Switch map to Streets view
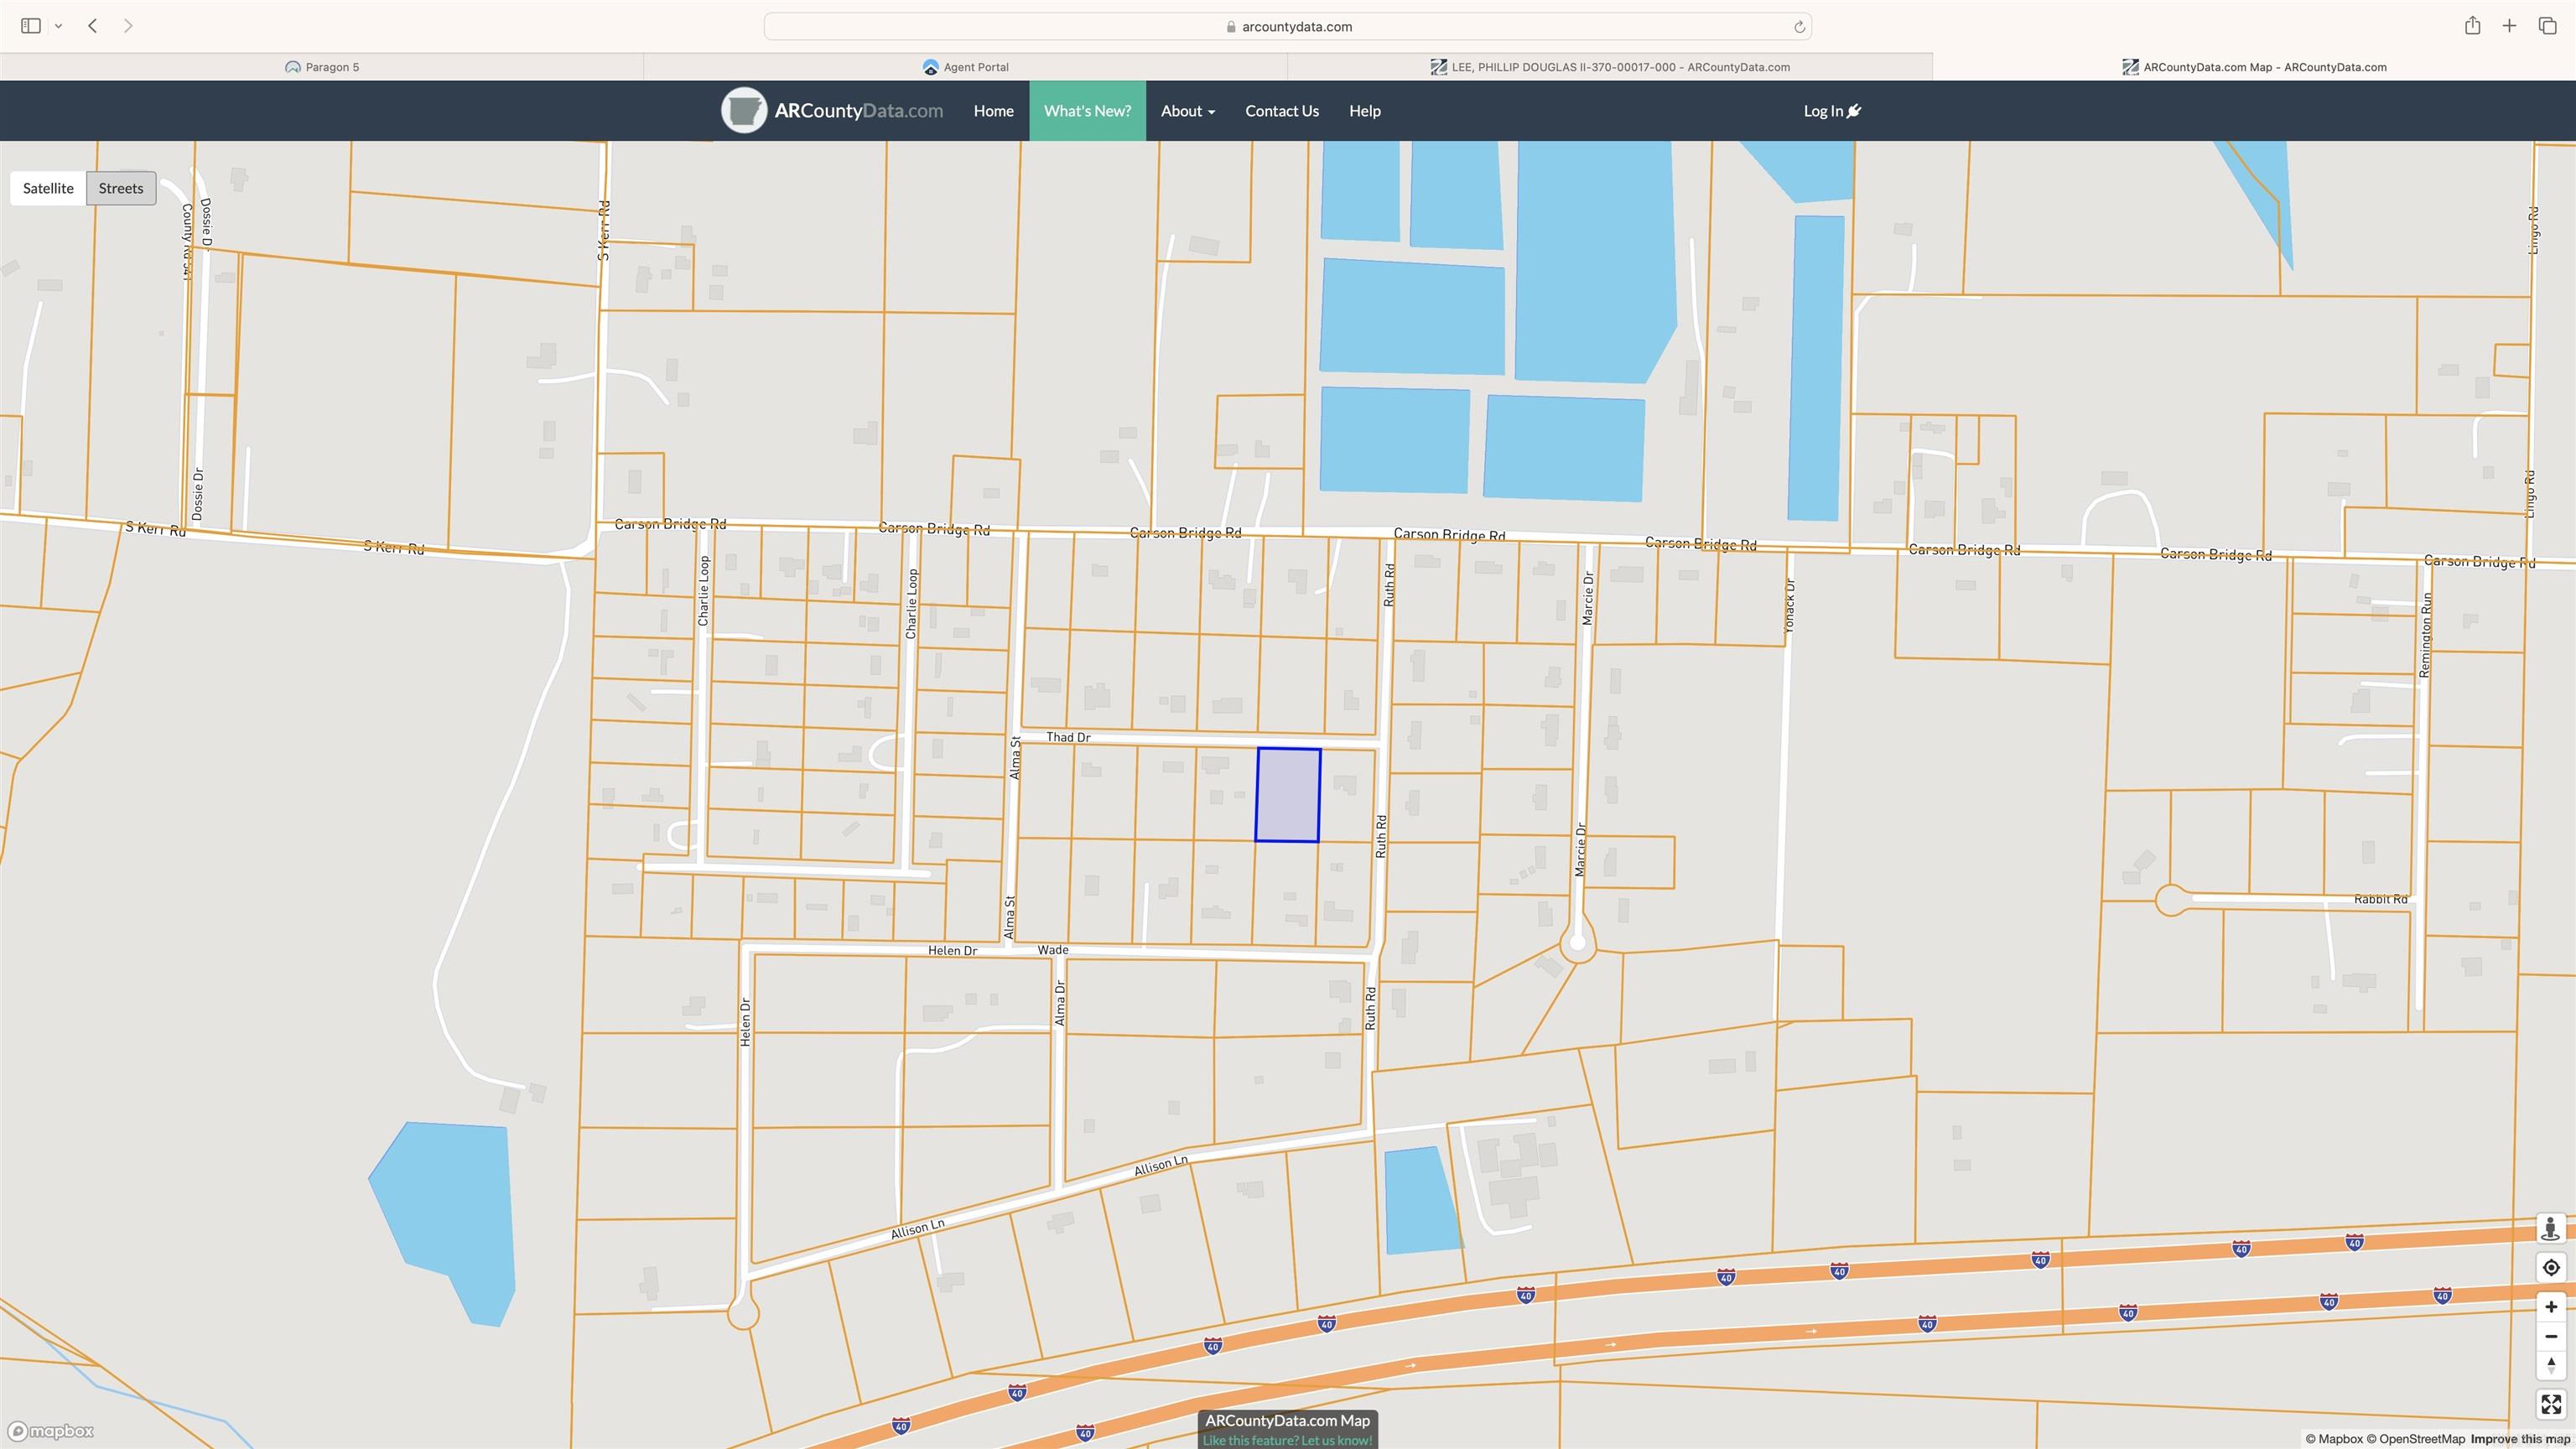The image size is (2576, 1449). click(x=121, y=188)
